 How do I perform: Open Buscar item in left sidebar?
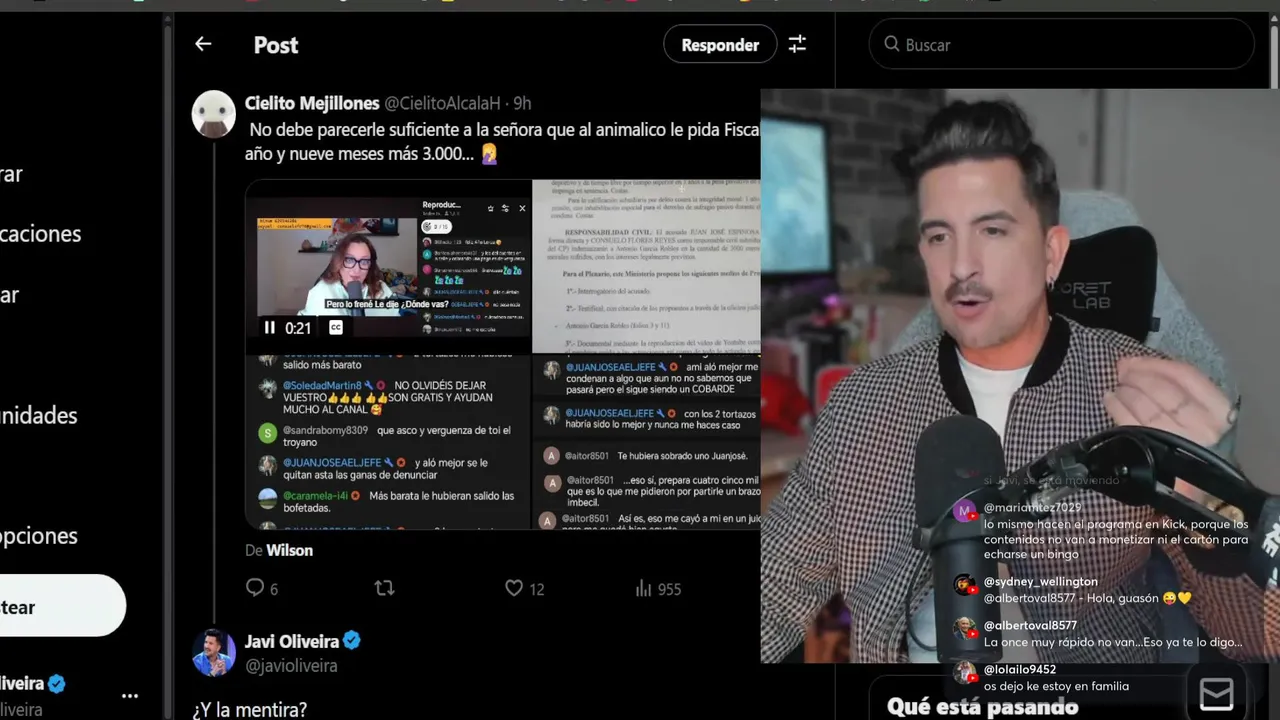tap(10, 295)
